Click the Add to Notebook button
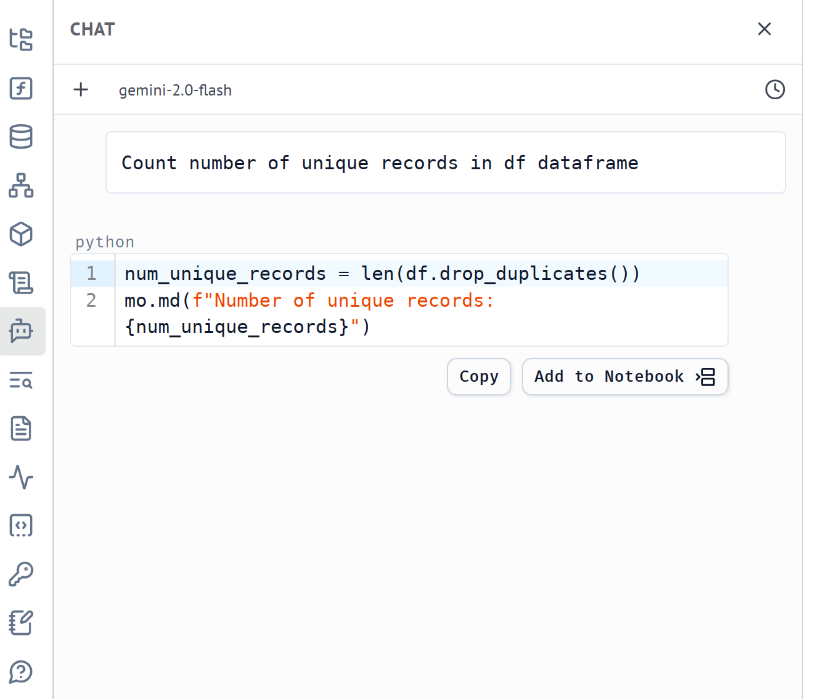 point(625,377)
